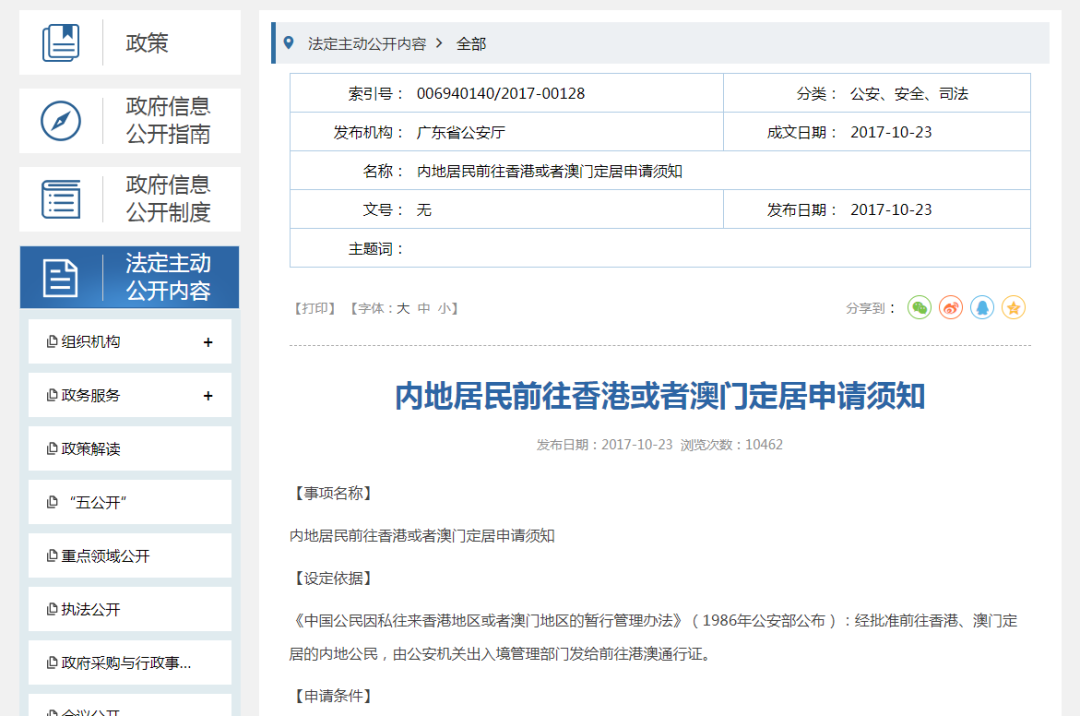Click the star favorite share icon

[x=1013, y=307]
